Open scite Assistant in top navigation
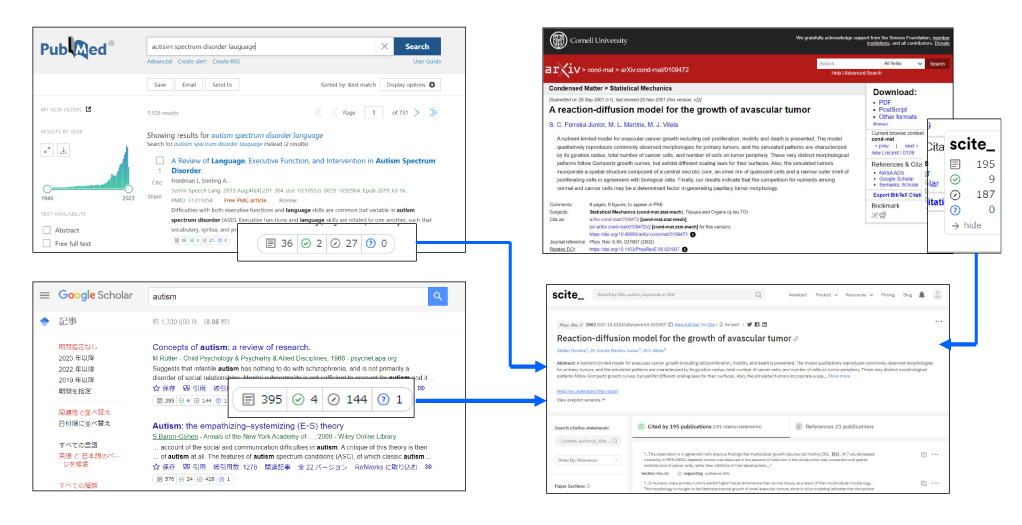This screenshot has width=1022, height=525. 798,295
